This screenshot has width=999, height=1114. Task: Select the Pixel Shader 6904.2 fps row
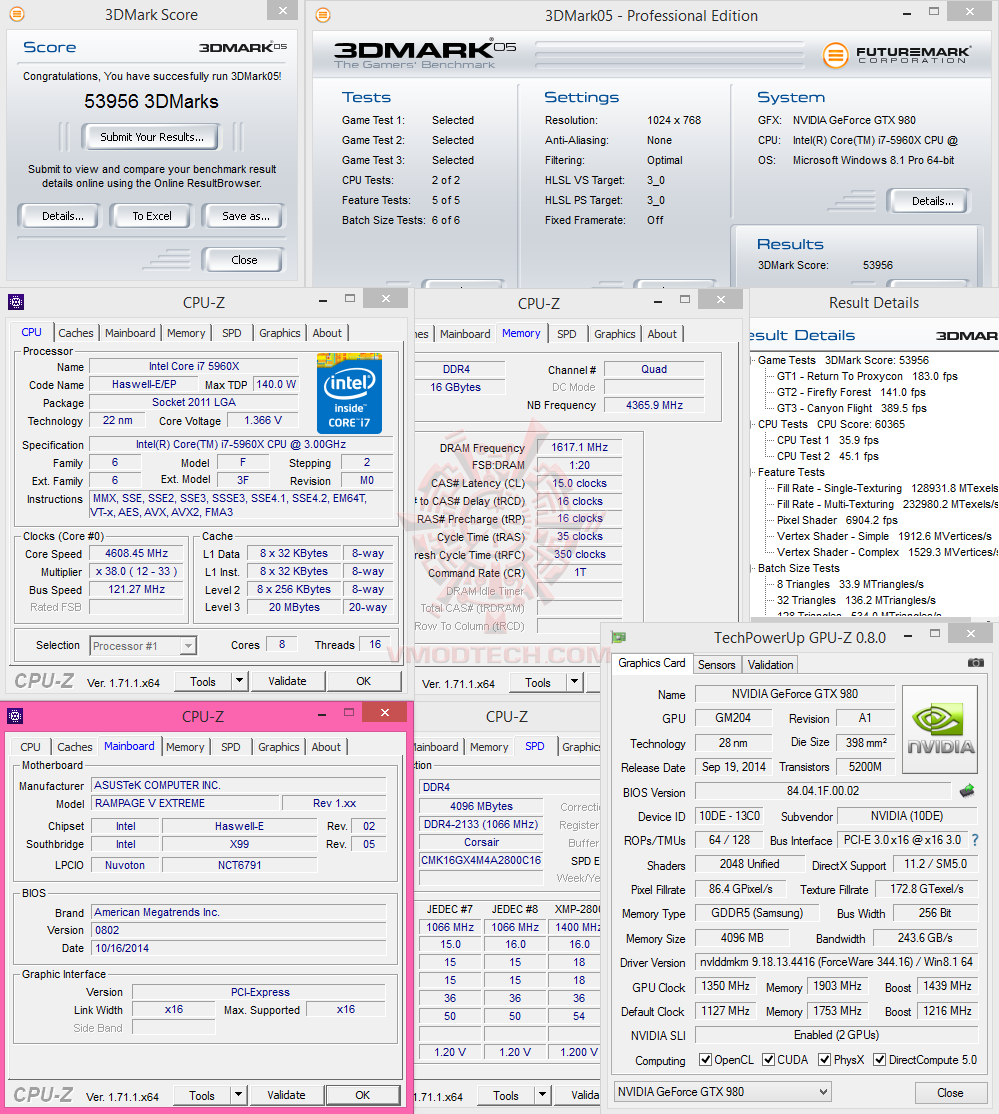[x=837, y=520]
